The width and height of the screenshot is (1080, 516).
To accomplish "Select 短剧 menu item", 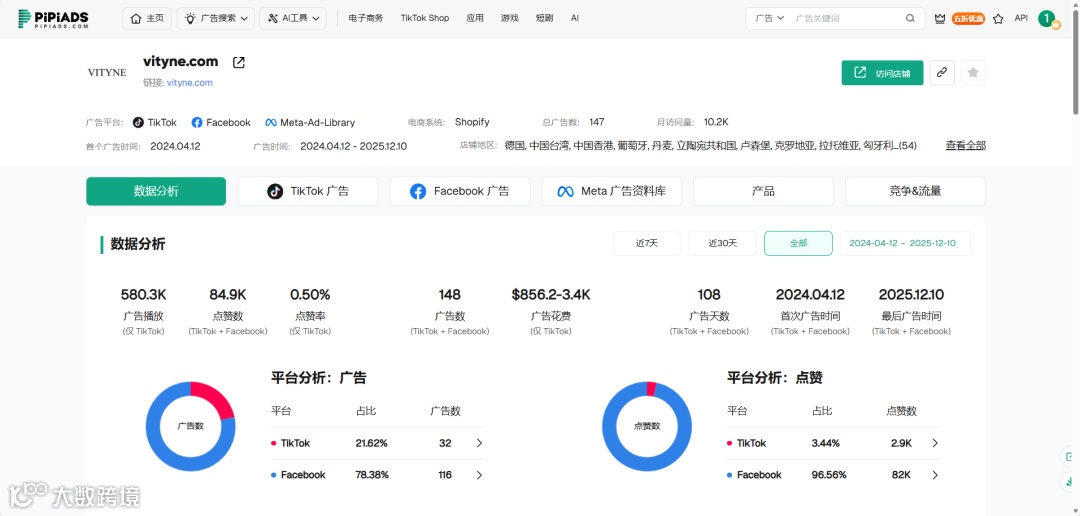I will [x=544, y=19].
